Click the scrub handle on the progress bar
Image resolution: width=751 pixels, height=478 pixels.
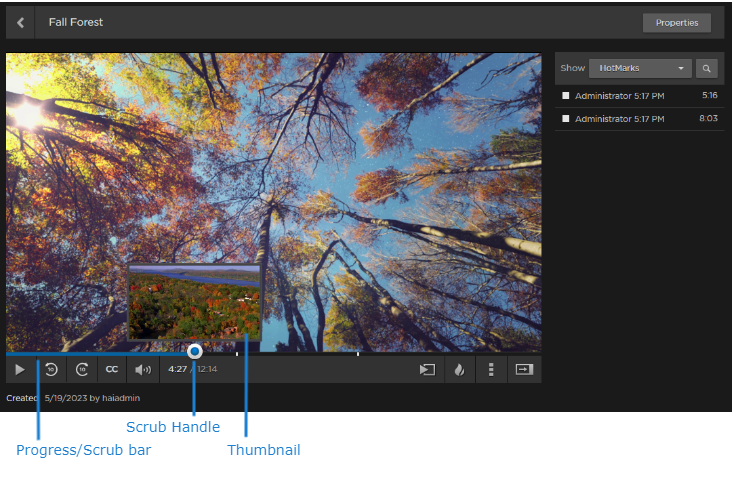point(195,351)
